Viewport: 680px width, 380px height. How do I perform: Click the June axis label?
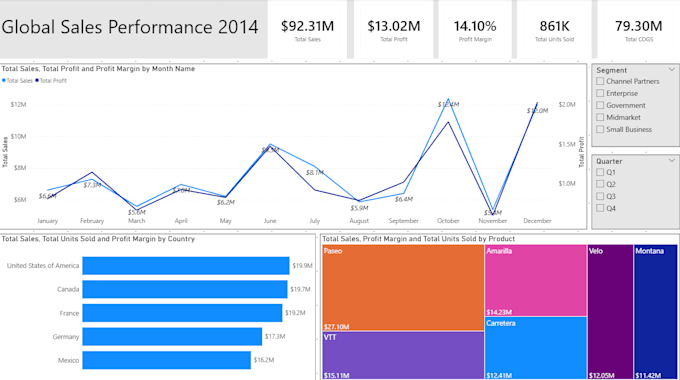point(270,221)
